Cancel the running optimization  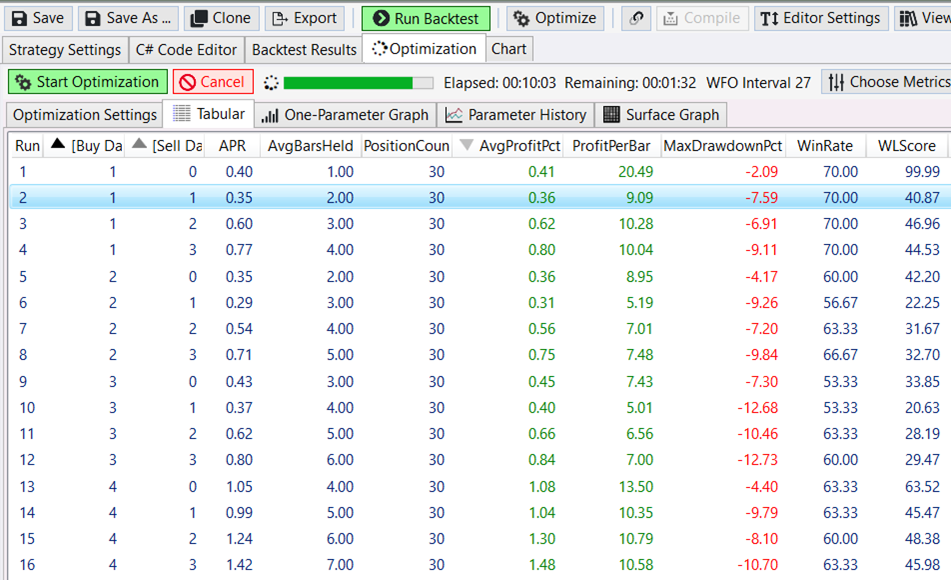[x=212, y=82]
